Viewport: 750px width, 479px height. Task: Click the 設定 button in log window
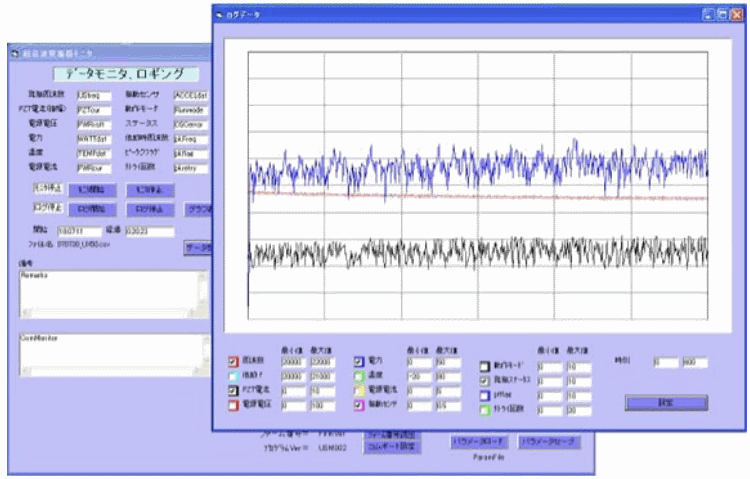pyautogui.click(x=666, y=403)
